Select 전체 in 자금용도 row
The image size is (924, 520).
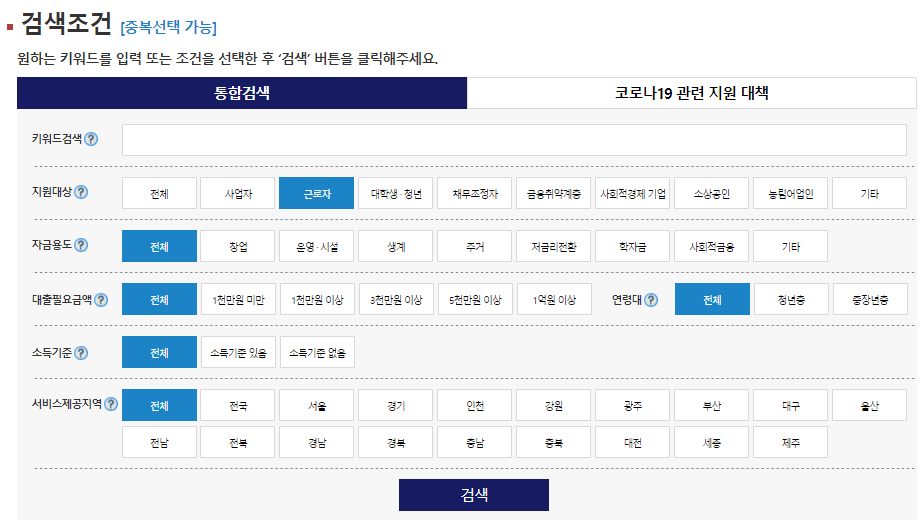[x=159, y=246]
